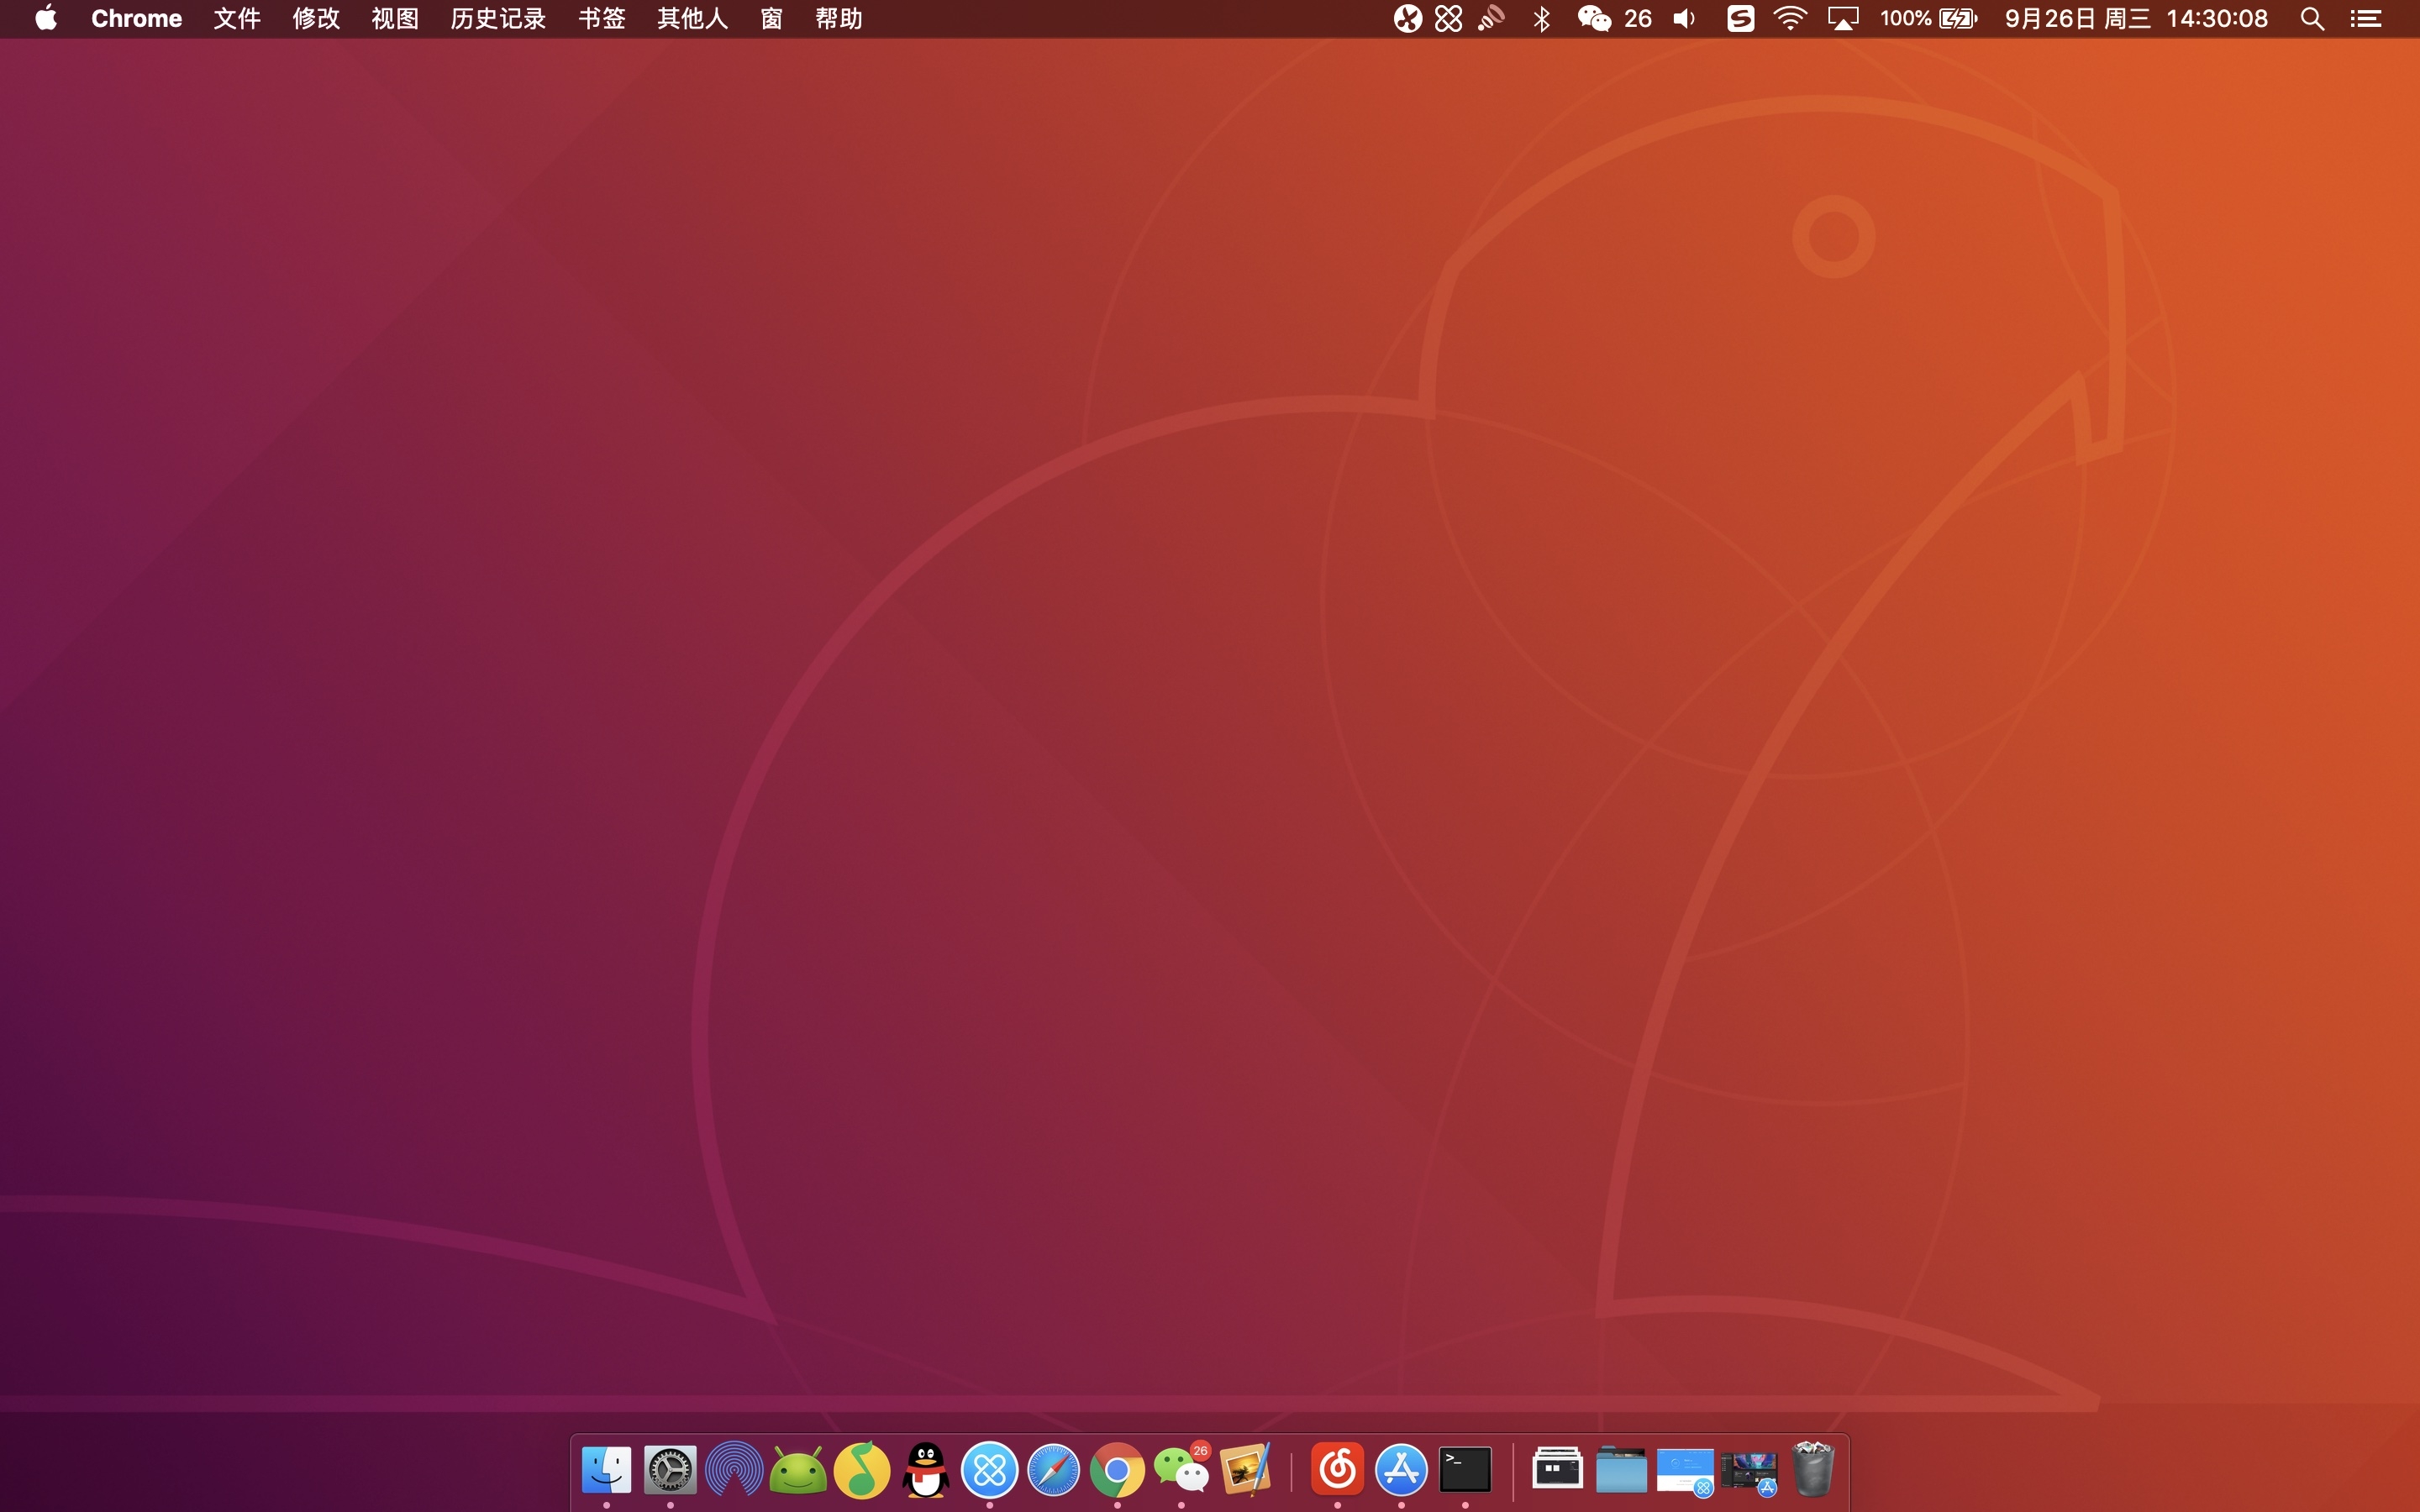This screenshot has width=2420, height=1512.
Task: Open the volume control in the menu bar
Action: [1685, 19]
